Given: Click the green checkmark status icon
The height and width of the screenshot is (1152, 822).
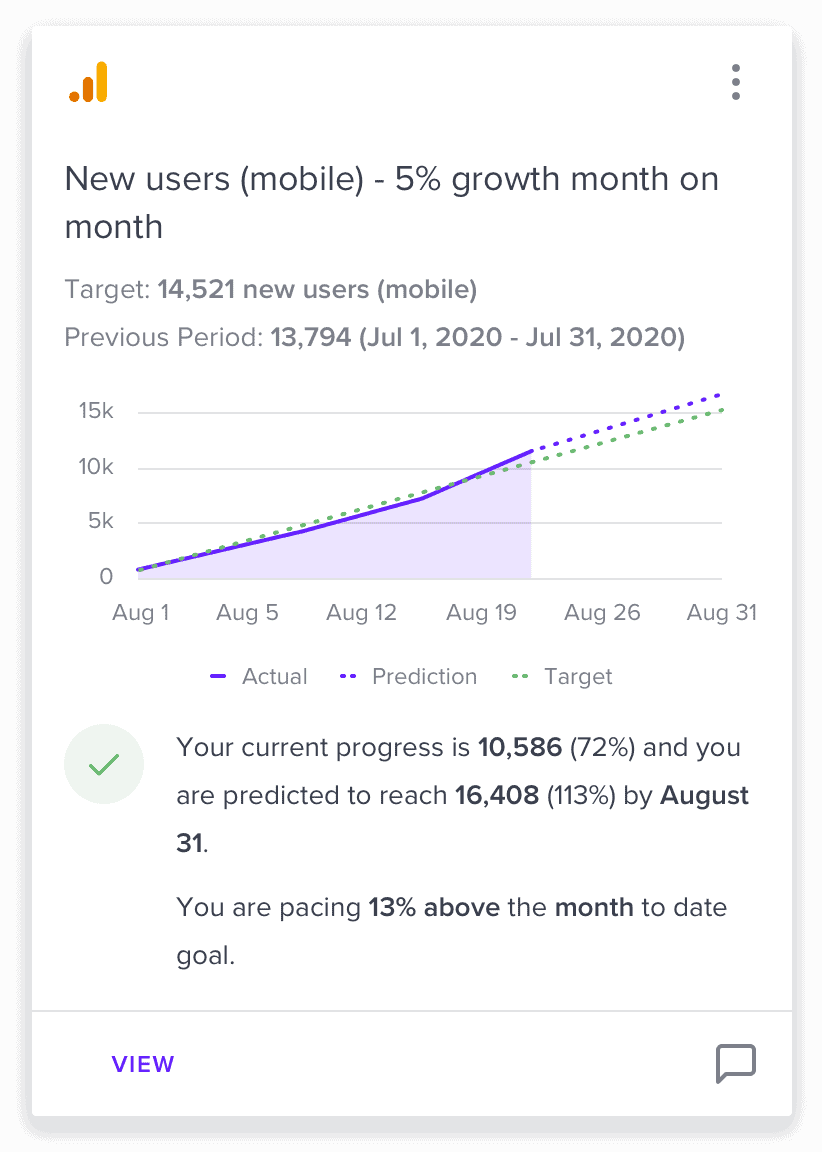Looking at the screenshot, I should tap(104, 764).
